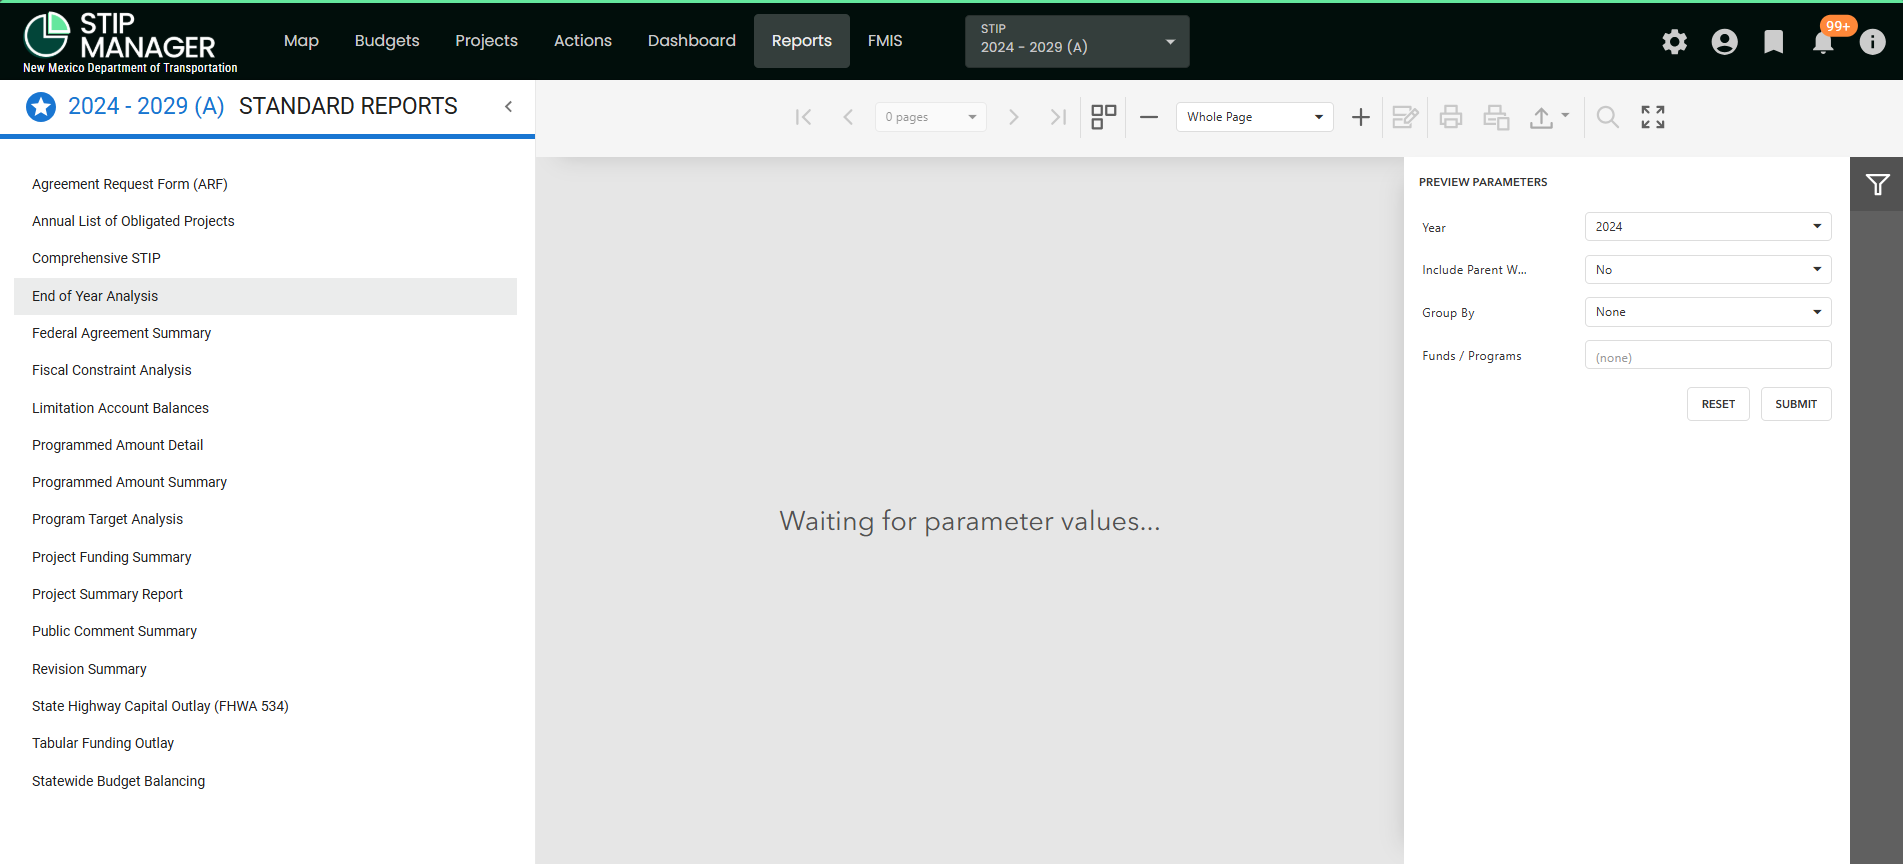This screenshot has width=1903, height=864.
Task: Select Agreement Request Form (ARF) report
Action: tap(265, 184)
